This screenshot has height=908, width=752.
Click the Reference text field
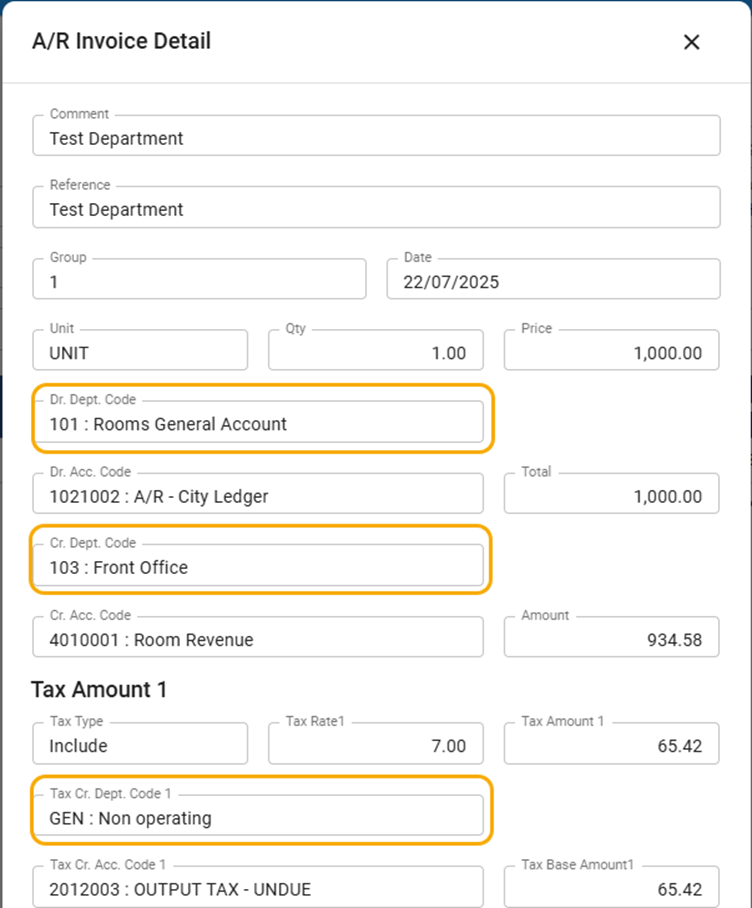pos(376,208)
